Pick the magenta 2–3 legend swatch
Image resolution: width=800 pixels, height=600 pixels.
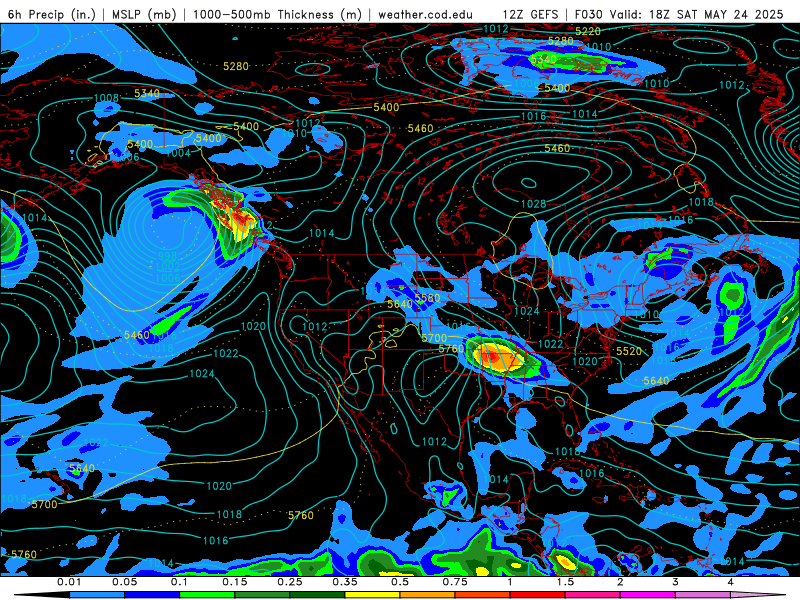(x=648, y=595)
